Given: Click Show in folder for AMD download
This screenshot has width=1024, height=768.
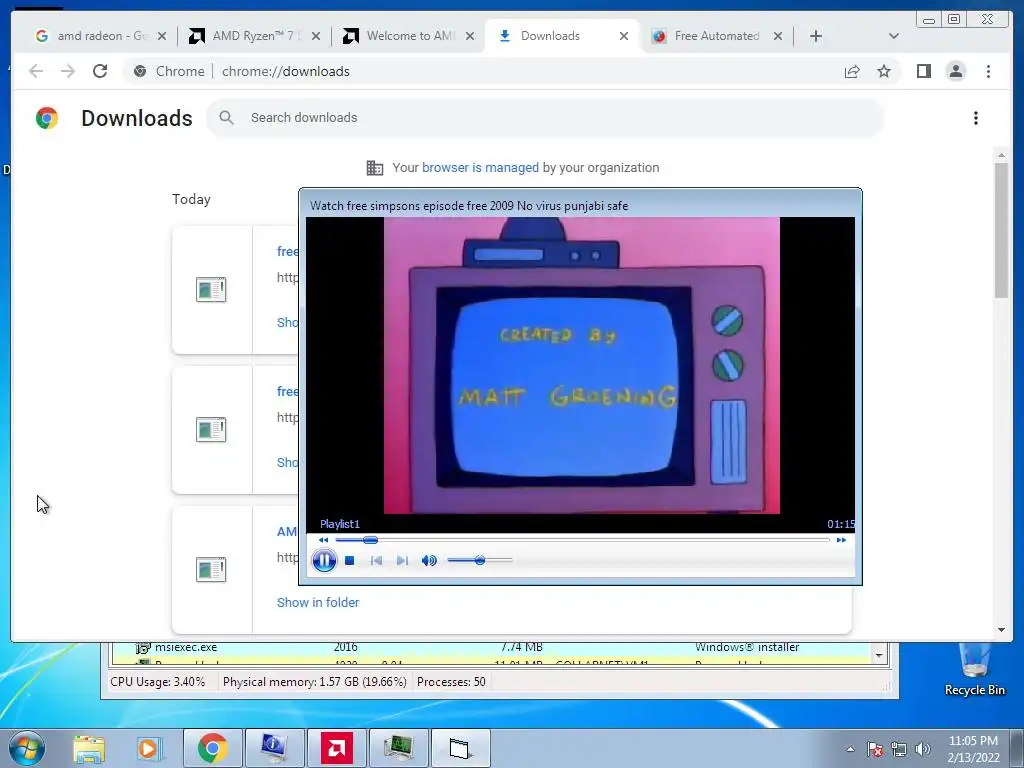Looking at the screenshot, I should click(318, 602).
